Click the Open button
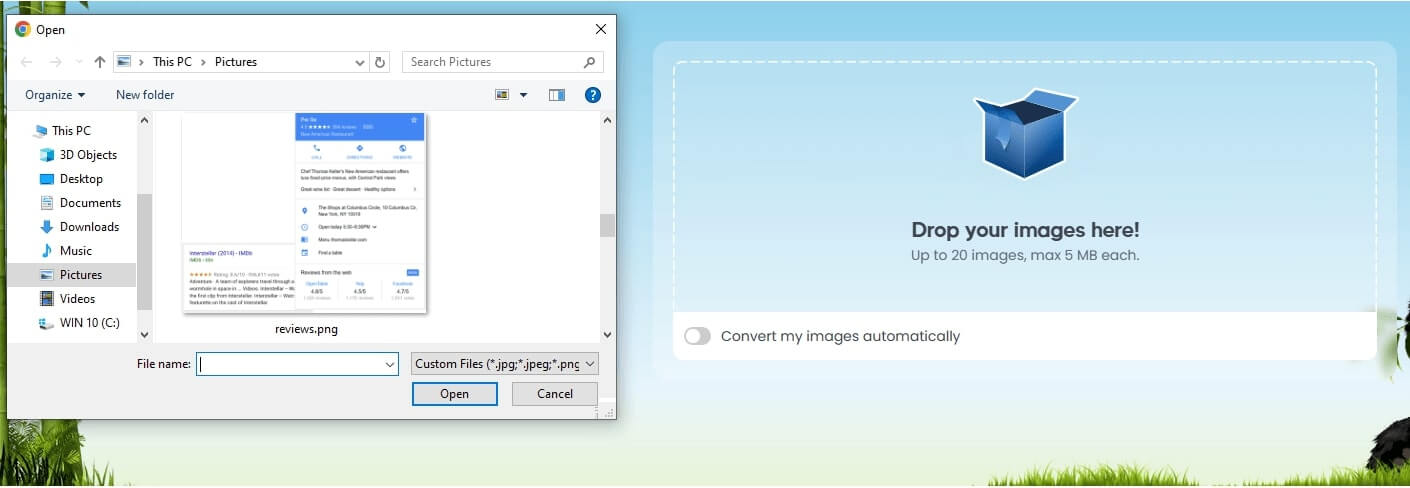 click(x=454, y=394)
